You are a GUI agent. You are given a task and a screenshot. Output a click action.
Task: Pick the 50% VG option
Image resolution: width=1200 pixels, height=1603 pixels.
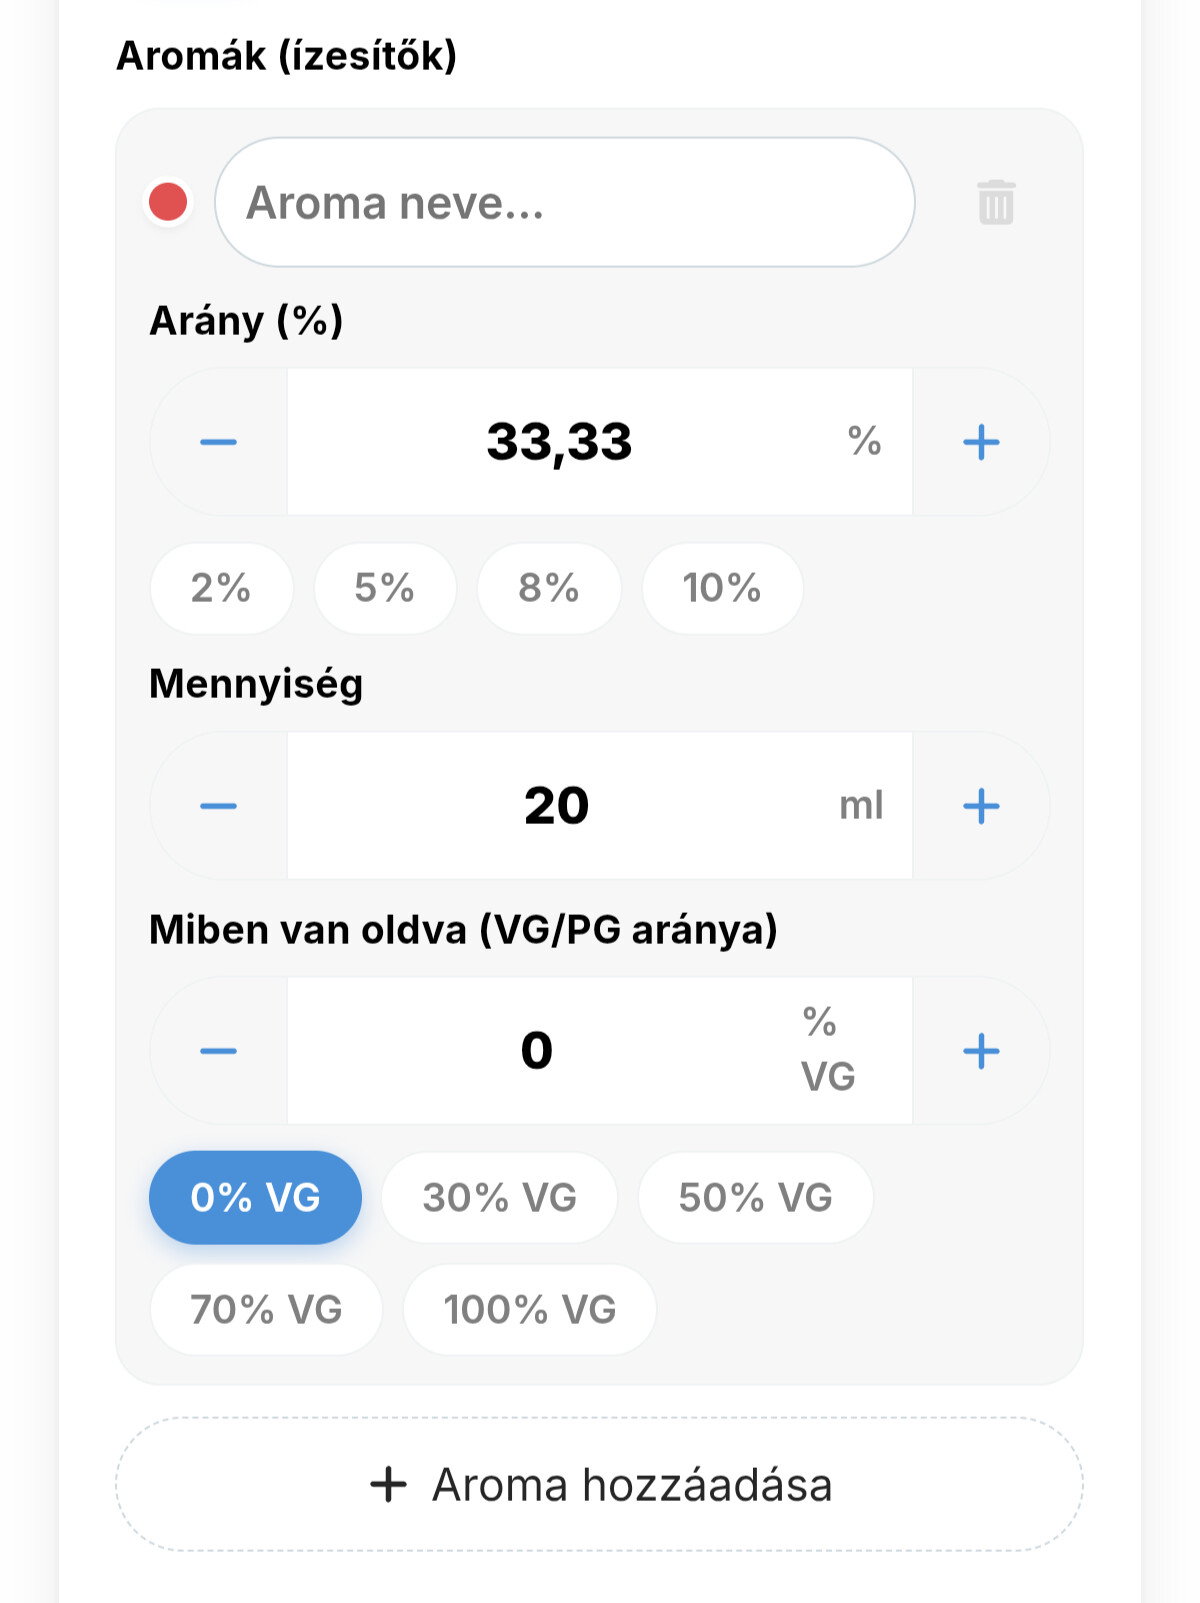pyautogui.click(x=755, y=1197)
